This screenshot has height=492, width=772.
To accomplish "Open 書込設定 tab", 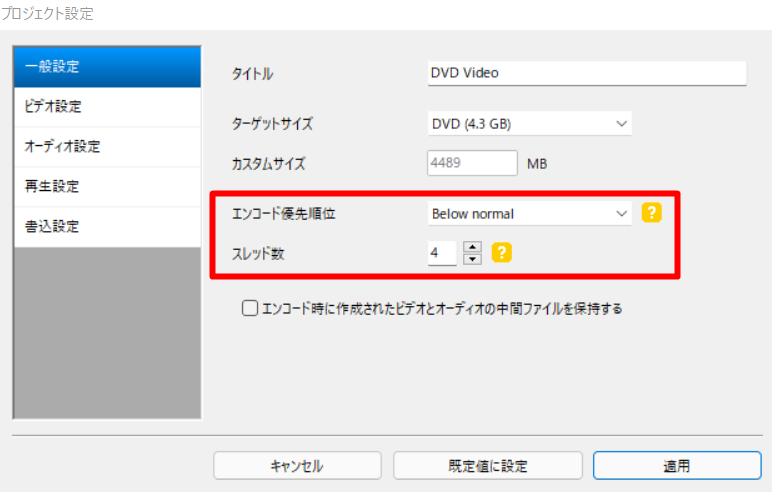I will pos(107,227).
